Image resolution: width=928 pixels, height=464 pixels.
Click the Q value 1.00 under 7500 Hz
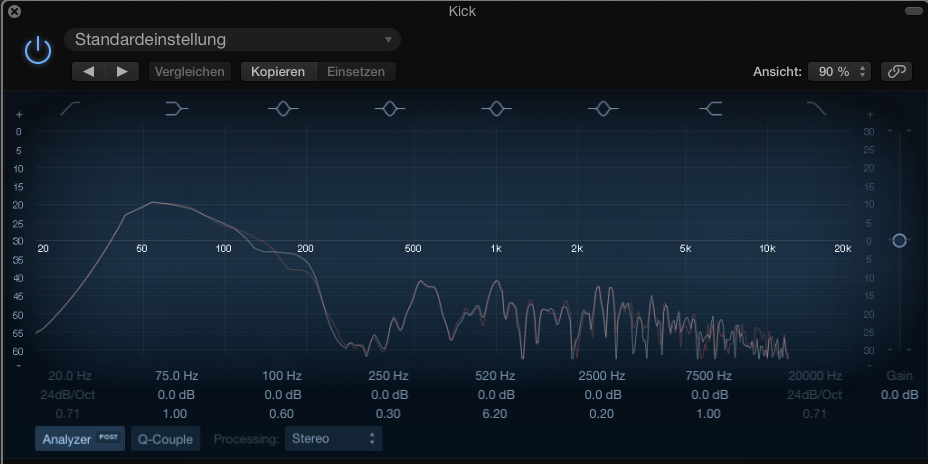click(708, 414)
